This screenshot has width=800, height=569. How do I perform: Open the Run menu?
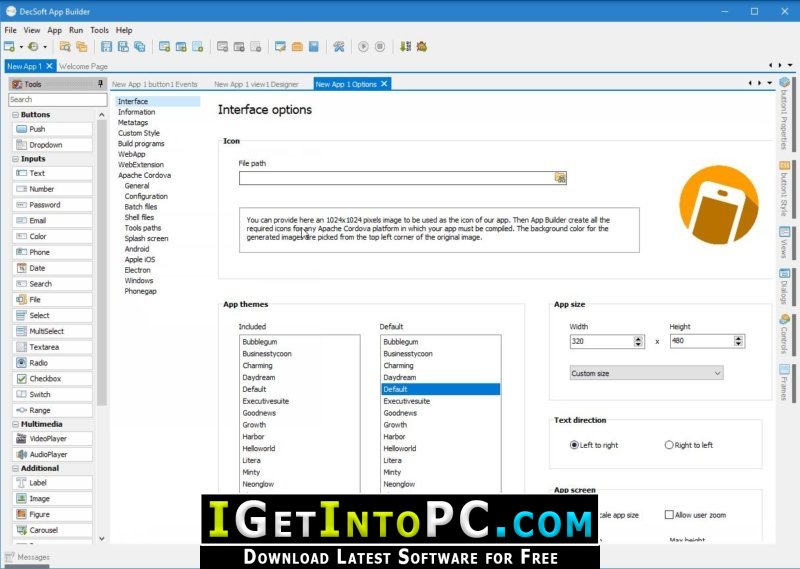coord(76,30)
